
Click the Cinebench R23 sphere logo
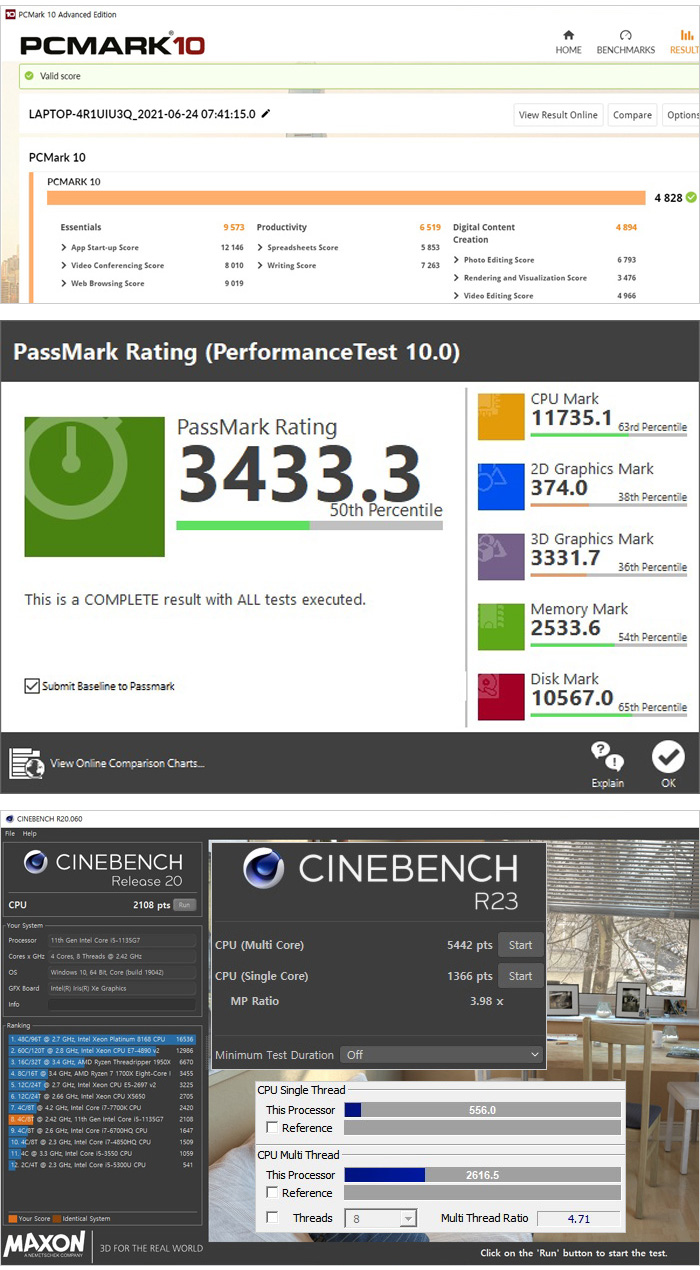[266, 869]
